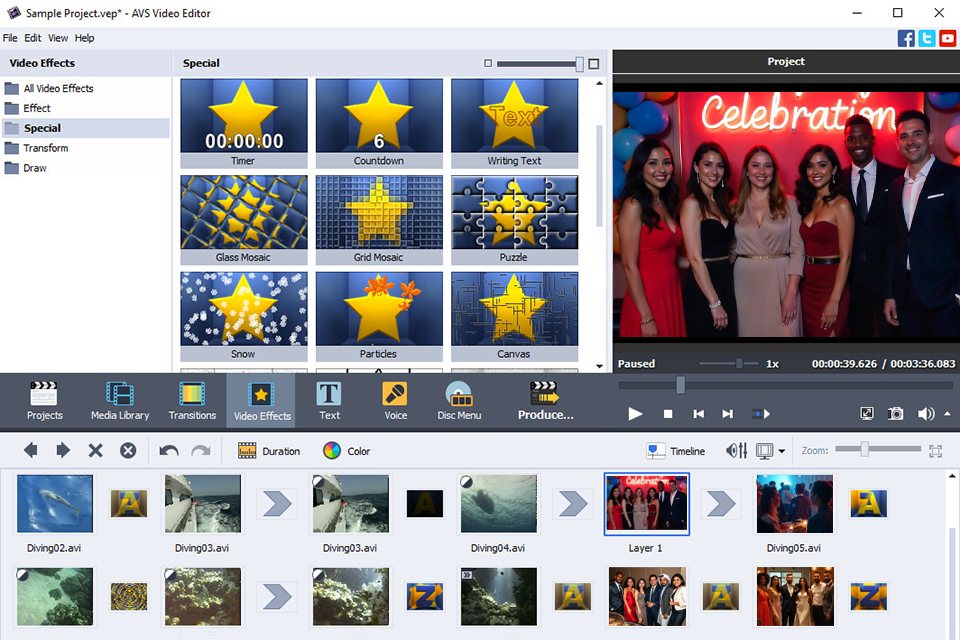Mute the preview volume speaker

926,414
